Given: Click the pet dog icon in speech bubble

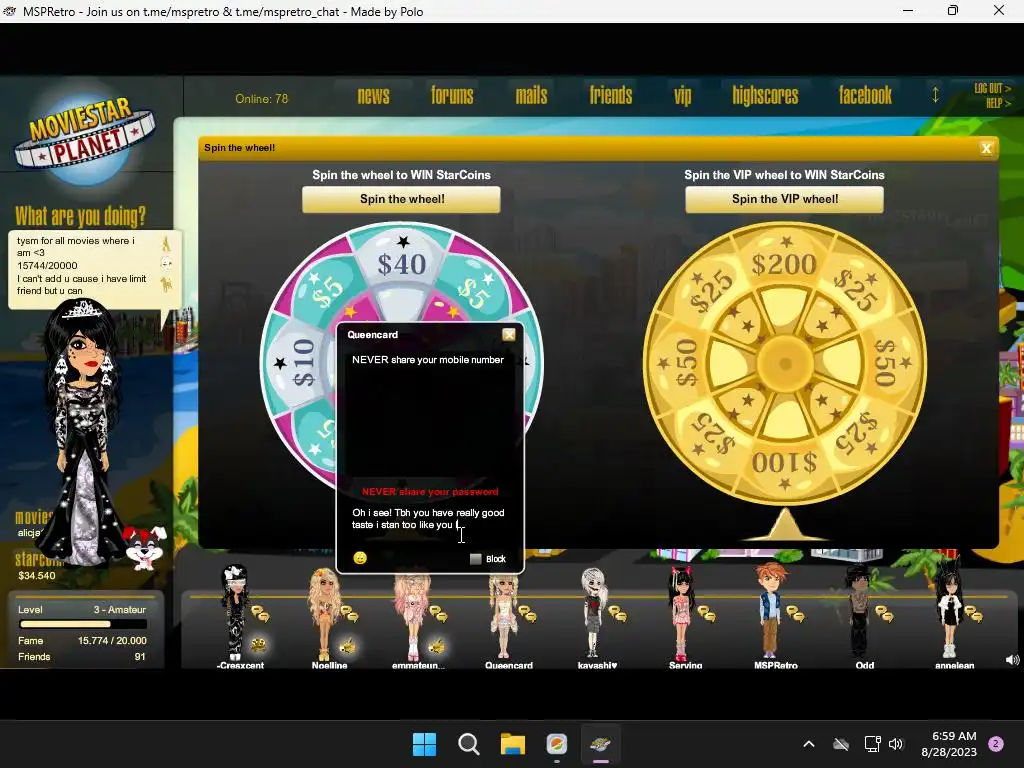Looking at the screenshot, I should point(167,284).
